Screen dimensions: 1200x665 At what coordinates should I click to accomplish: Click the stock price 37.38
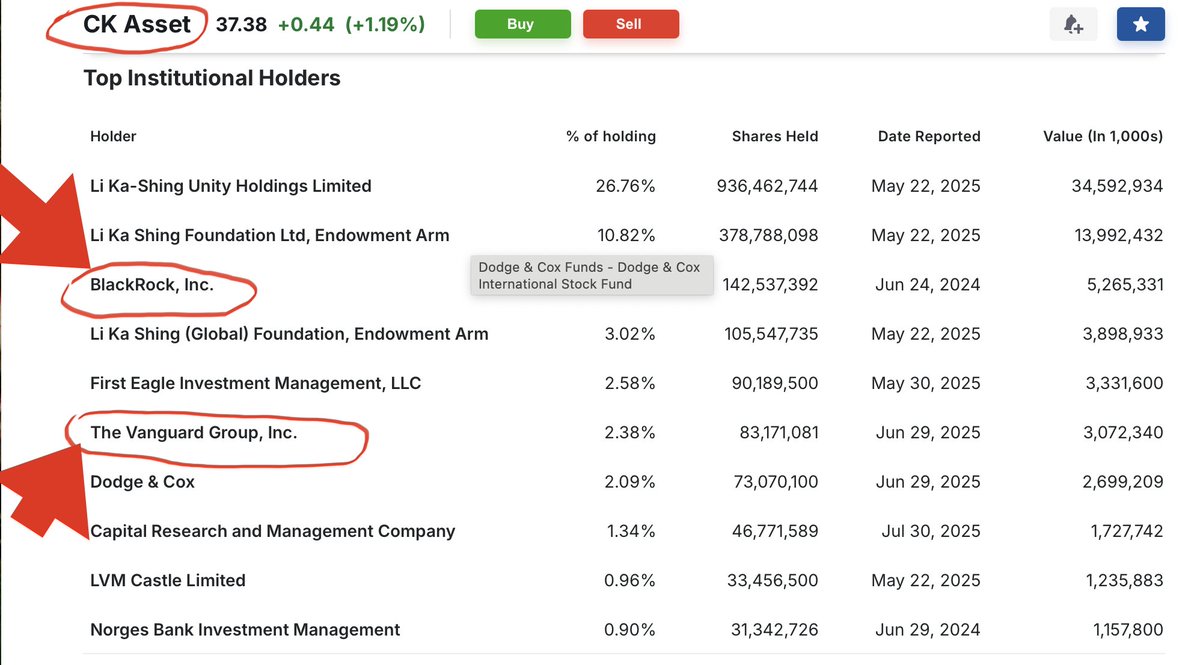pyautogui.click(x=242, y=24)
